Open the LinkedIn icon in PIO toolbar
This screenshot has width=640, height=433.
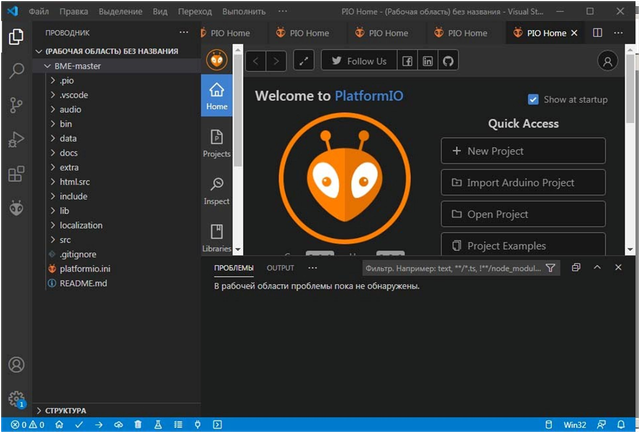(x=428, y=61)
